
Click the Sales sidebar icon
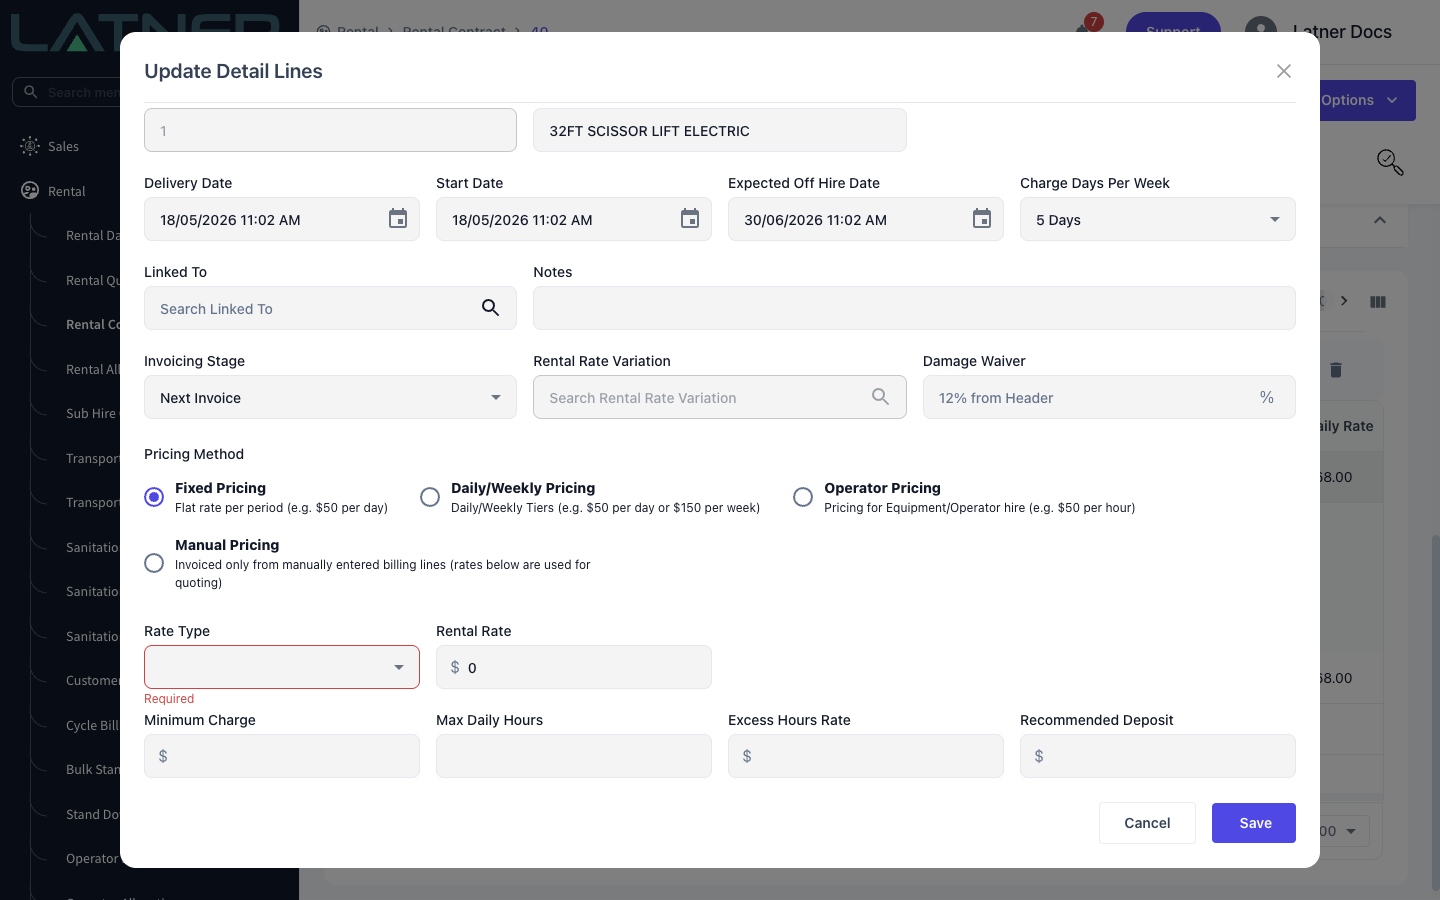click(30, 146)
